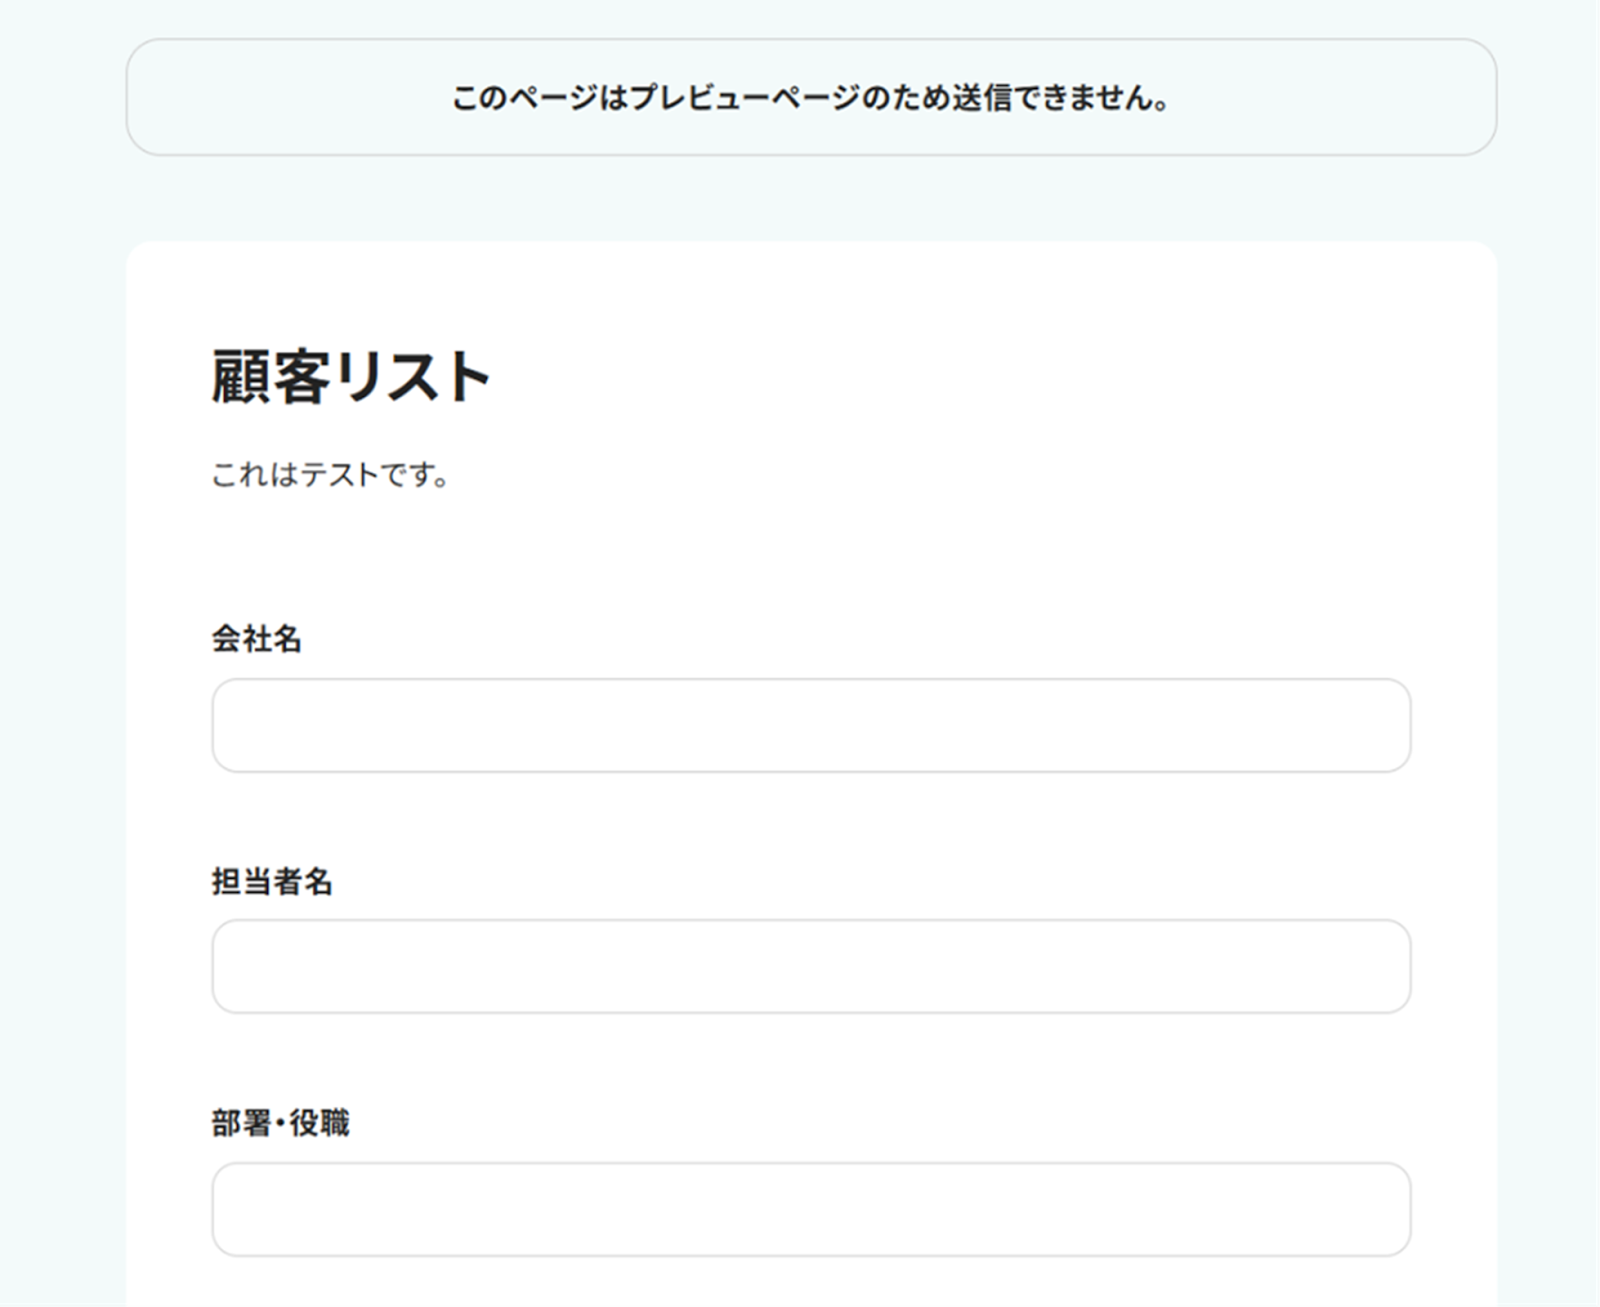The width and height of the screenshot is (1600, 1307).
Task: Click the 会社名 input field
Action: (811, 725)
